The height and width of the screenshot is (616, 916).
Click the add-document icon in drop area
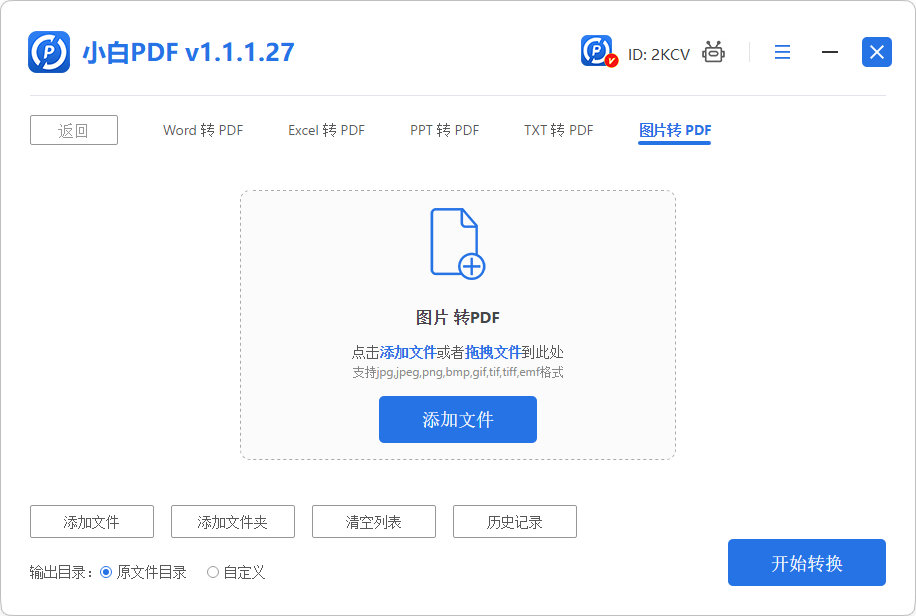(457, 243)
